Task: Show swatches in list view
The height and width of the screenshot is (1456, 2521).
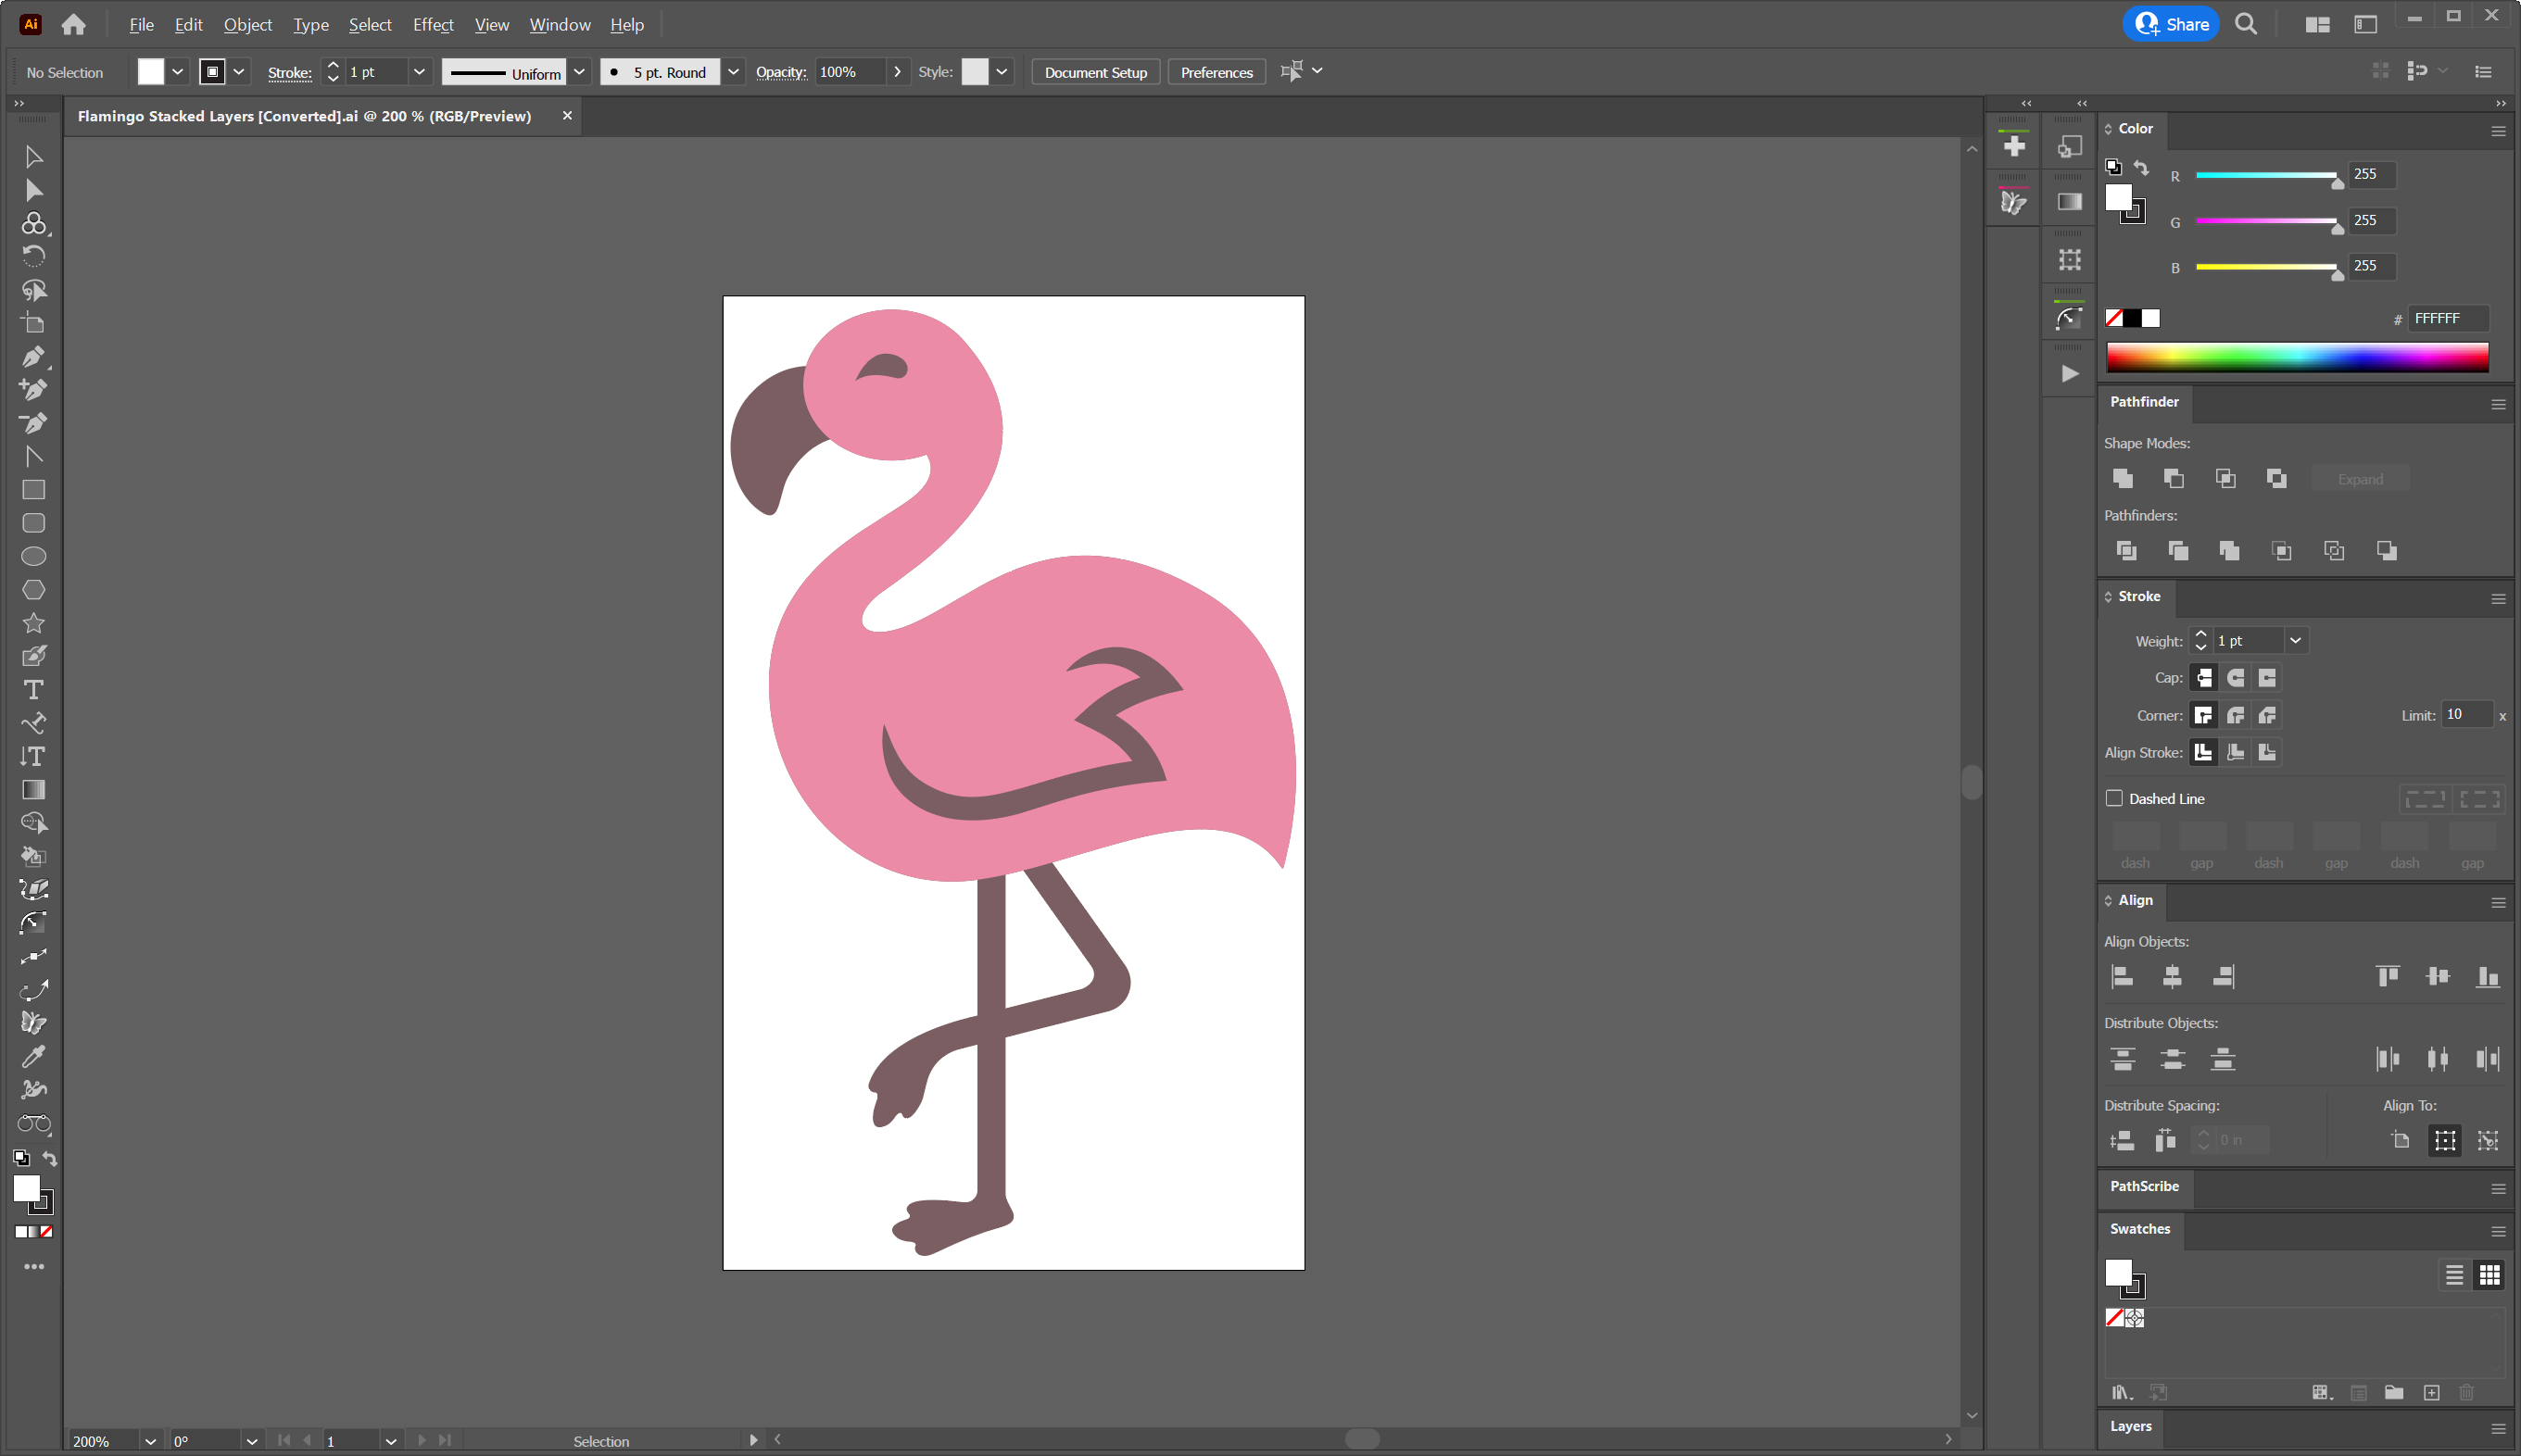Action: click(x=2454, y=1275)
